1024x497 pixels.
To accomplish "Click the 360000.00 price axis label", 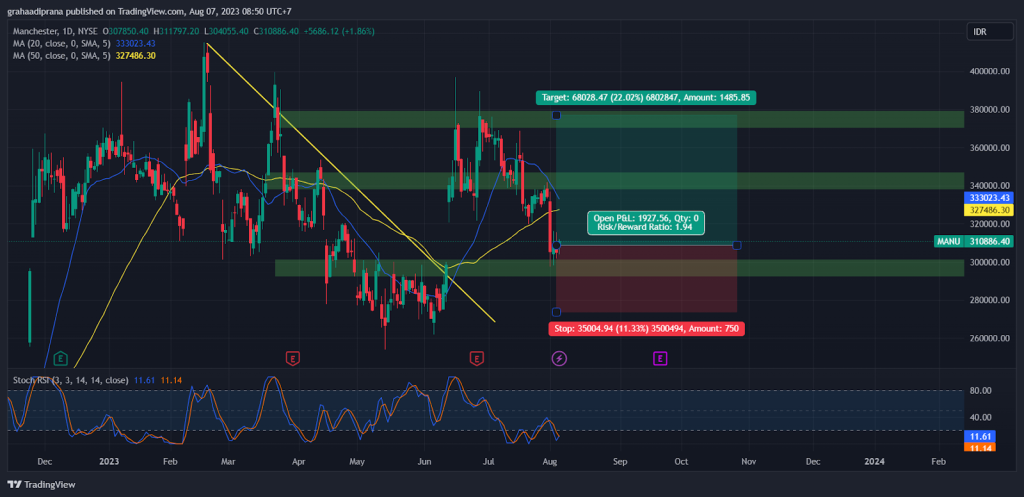I will pos(990,148).
